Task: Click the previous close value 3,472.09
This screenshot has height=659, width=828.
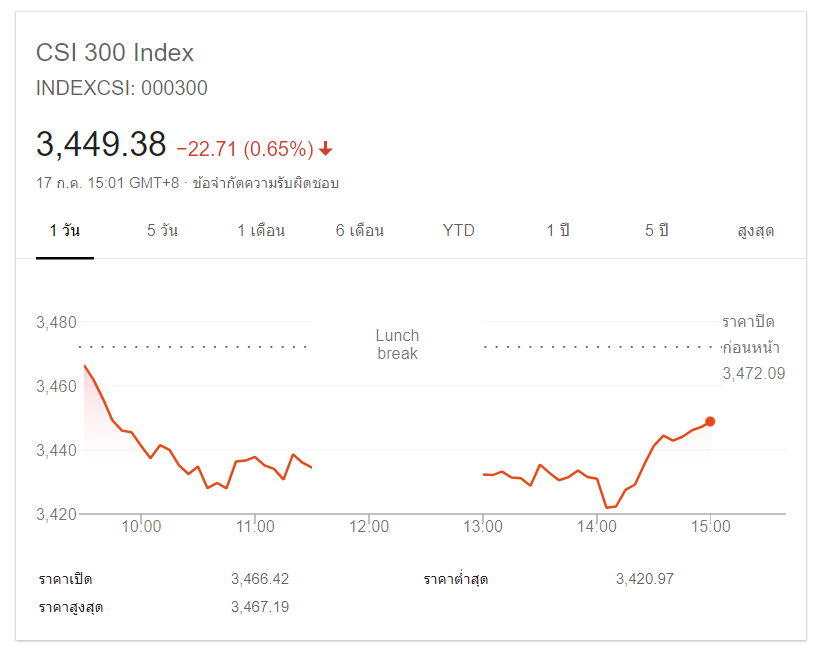Action: 754,373
